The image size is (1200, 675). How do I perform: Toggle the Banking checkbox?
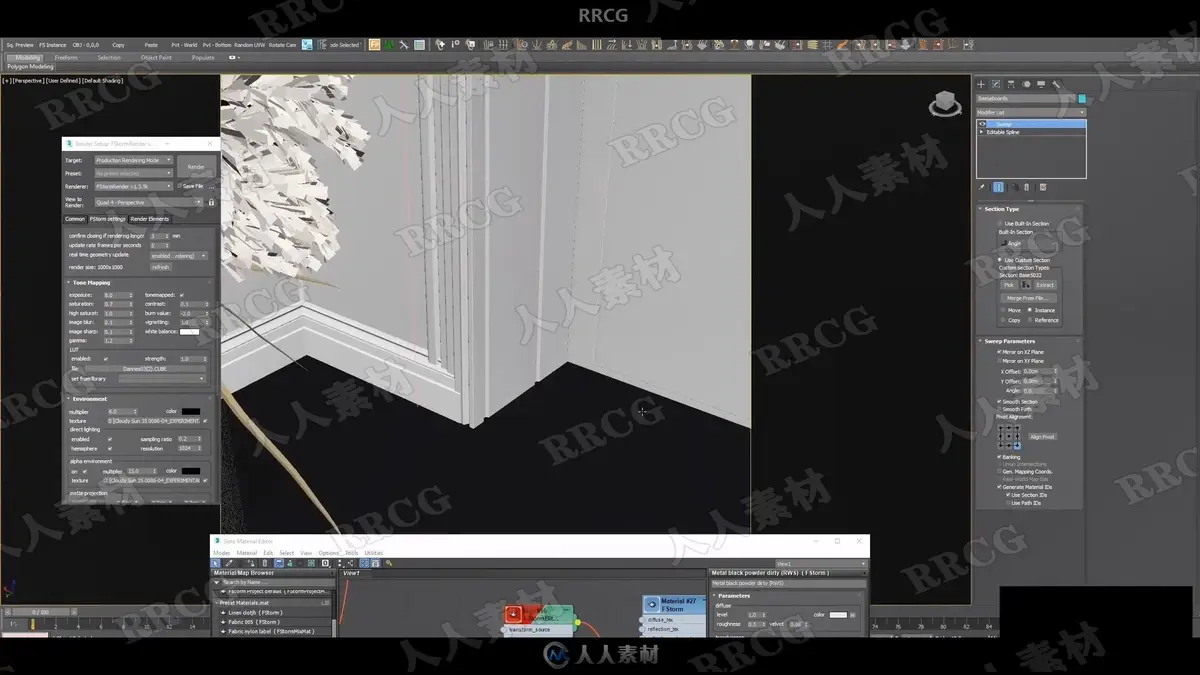coord(999,457)
